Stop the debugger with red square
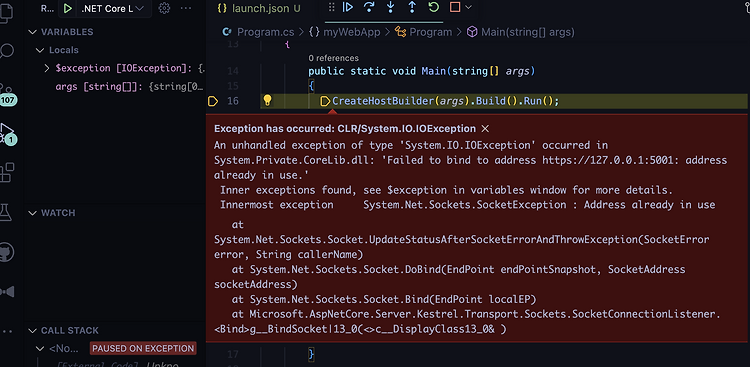Viewport: 750px width, 367px height. coord(455,7)
